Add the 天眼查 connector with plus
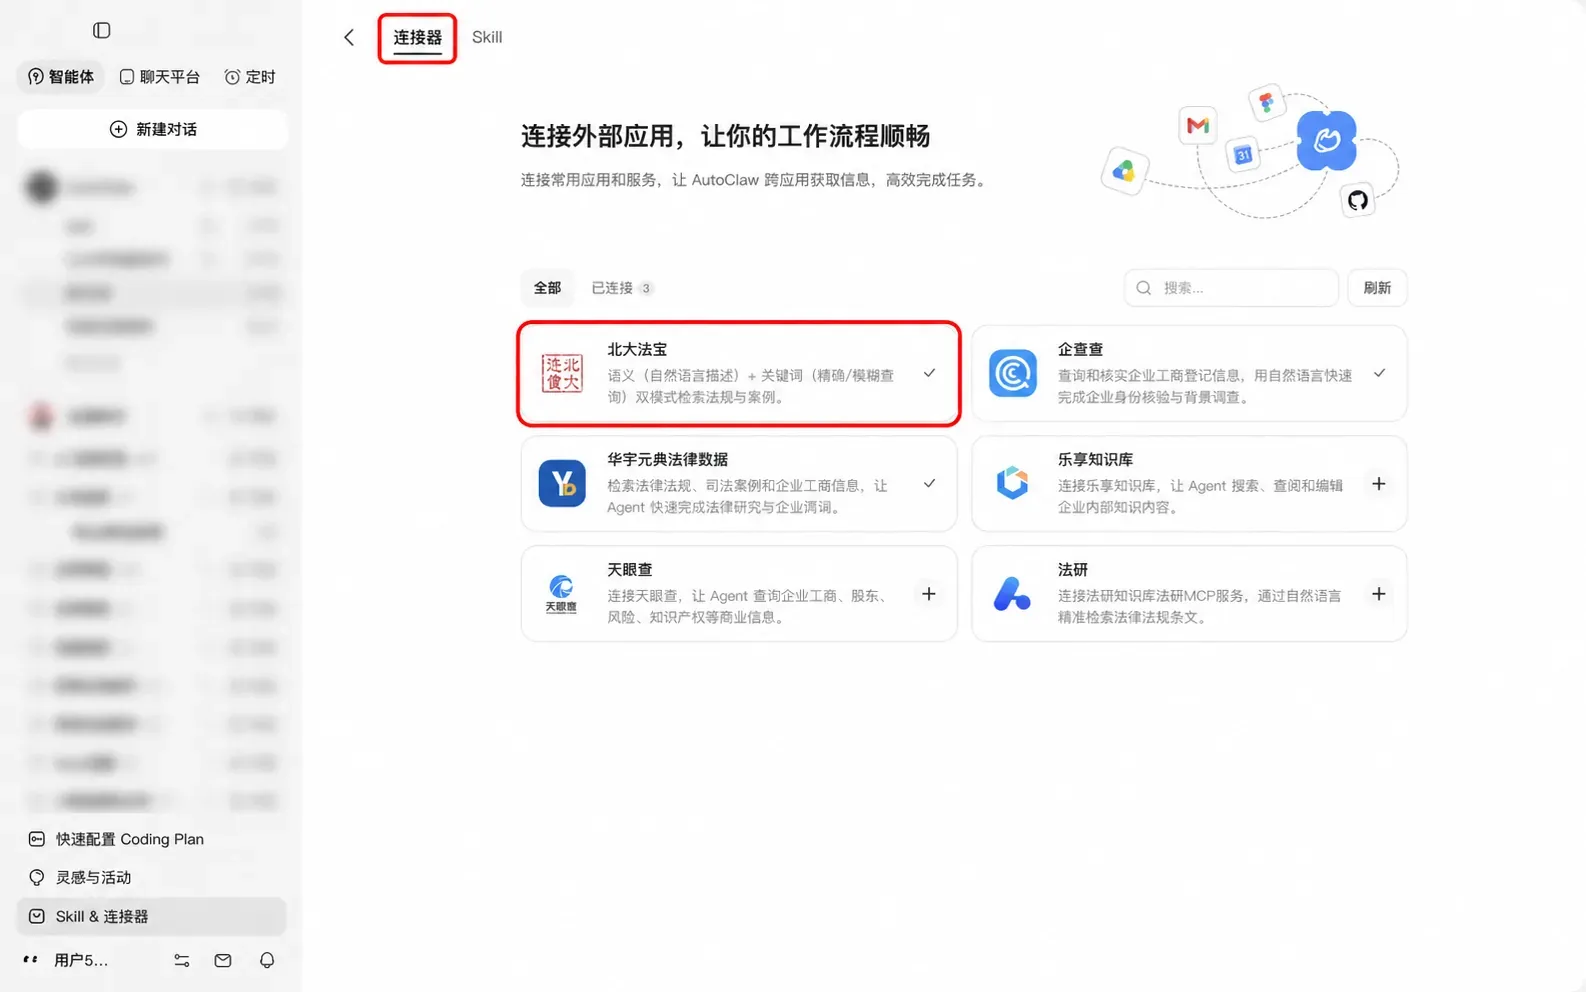 click(x=929, y=594)
